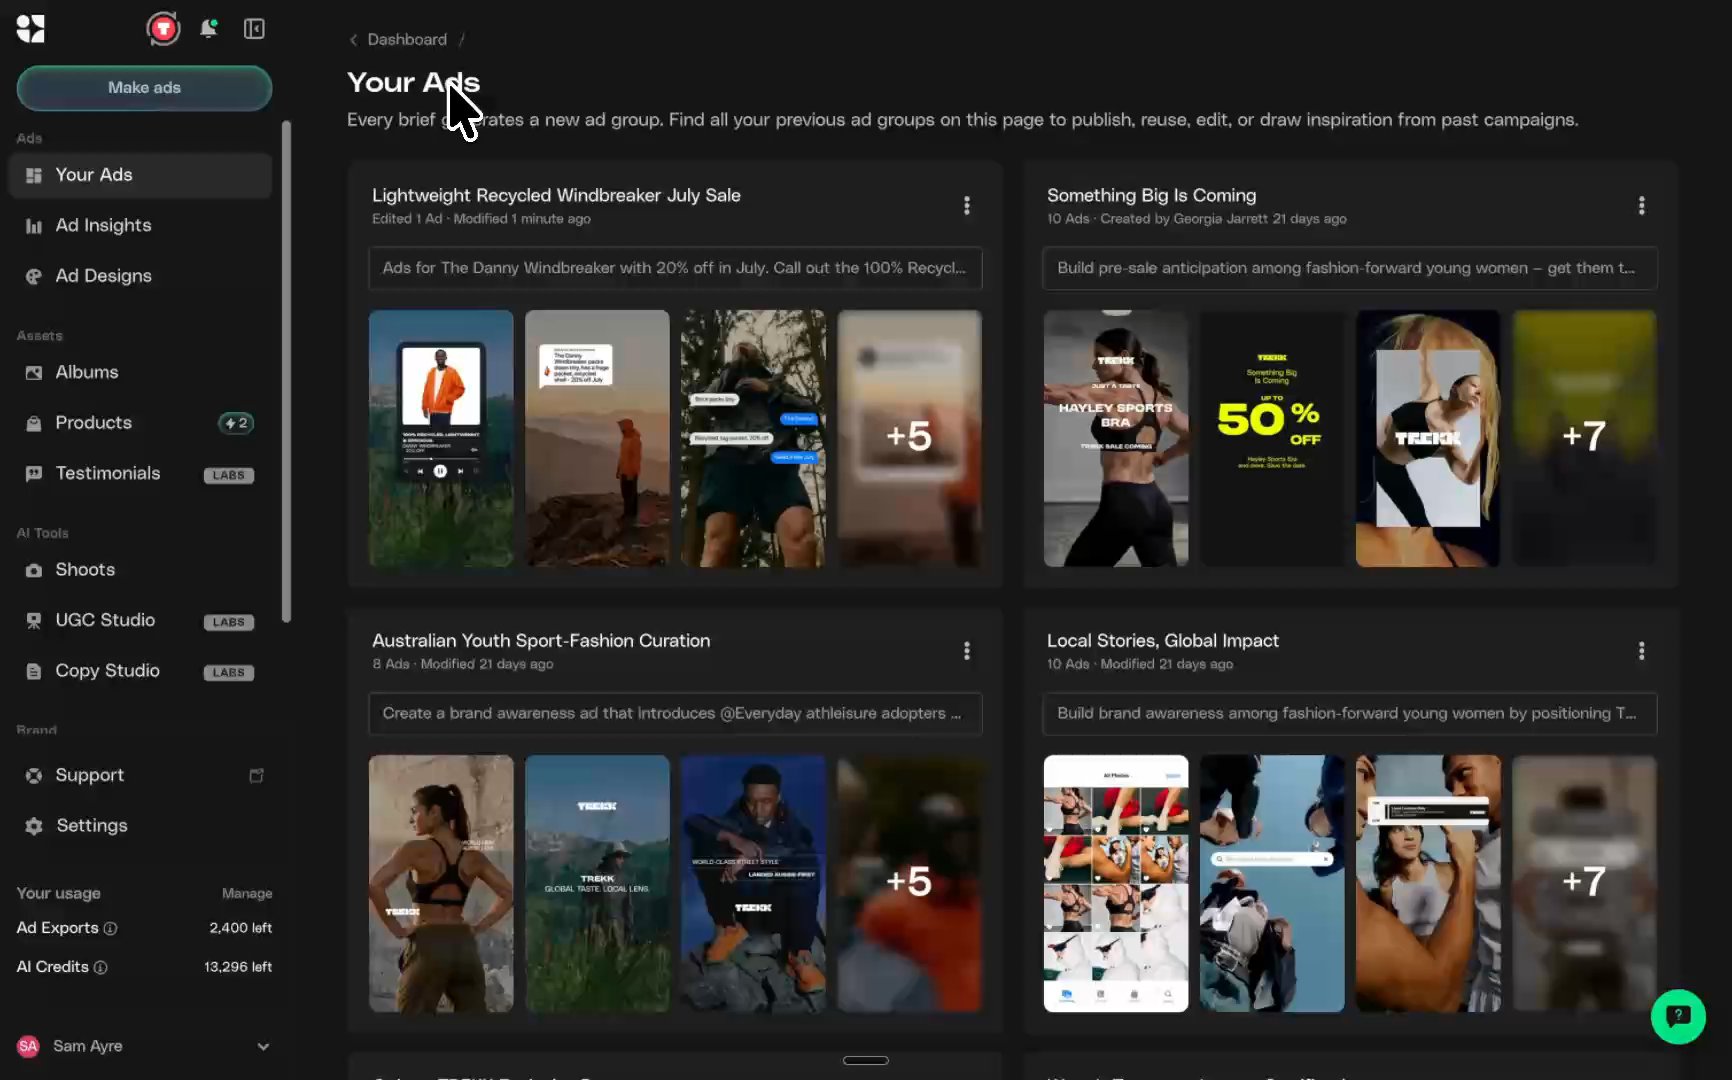This screenshot has height=1080, width=1732.
Task: Open UGC Studio in AI Tools
Action: (x=105, y=620)
